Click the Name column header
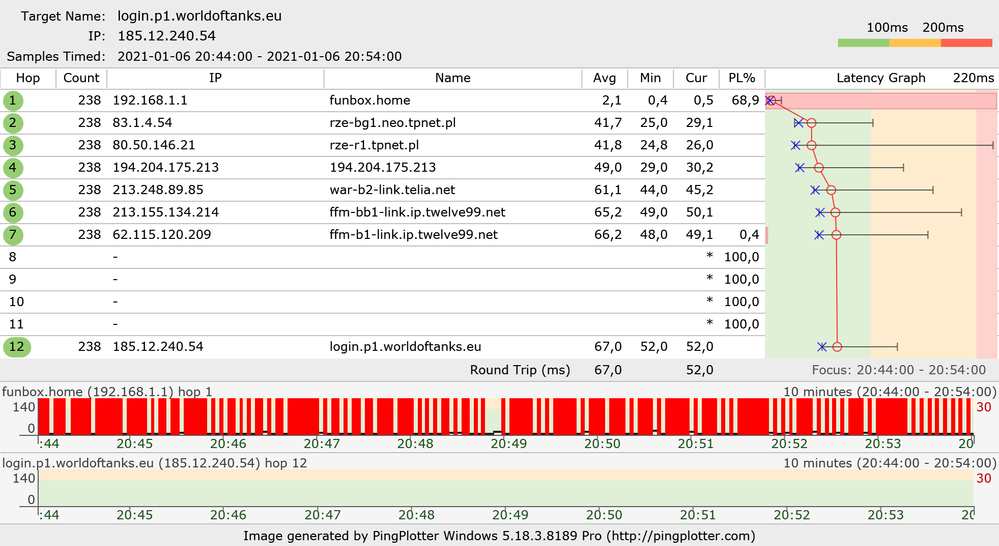The height and width of the screenshot is (546, 999). coord(453,78)
